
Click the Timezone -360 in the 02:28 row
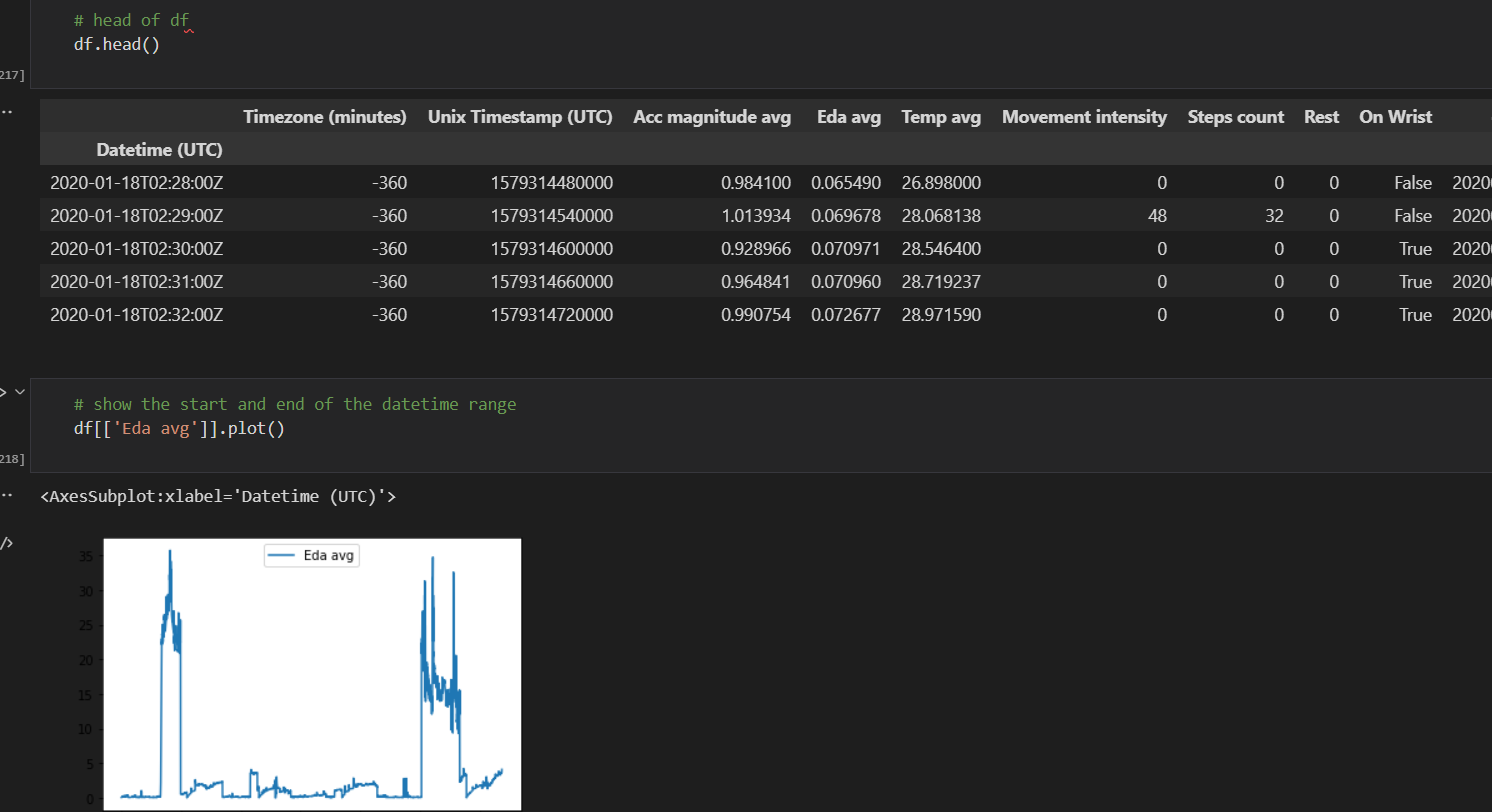(x=388, y=183)
